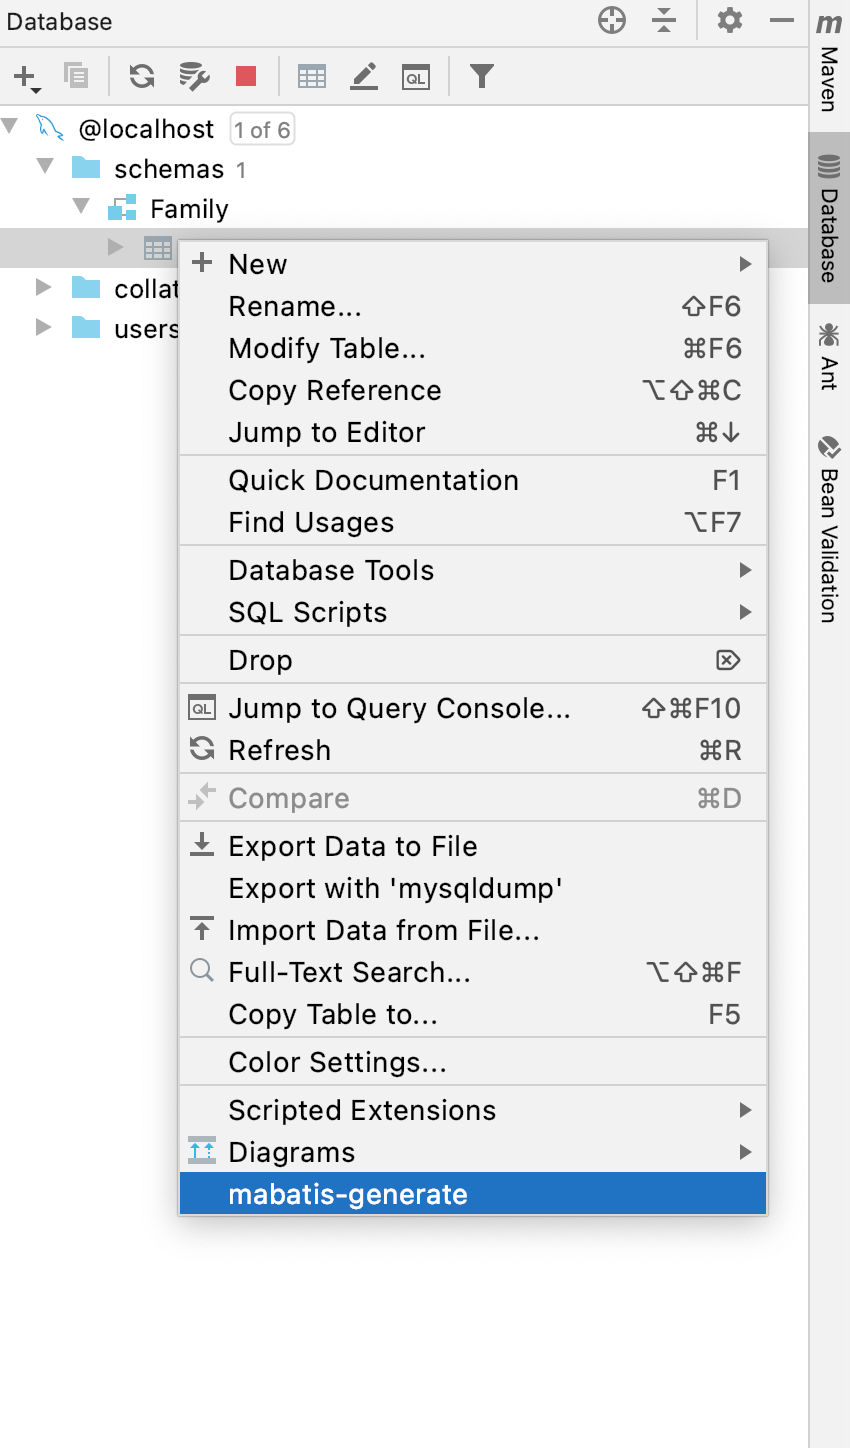Image resolution: width=850 pixels, height=1448 pixels.
Task: Choose Modify Table... menu entry
Action: point(327,348)
